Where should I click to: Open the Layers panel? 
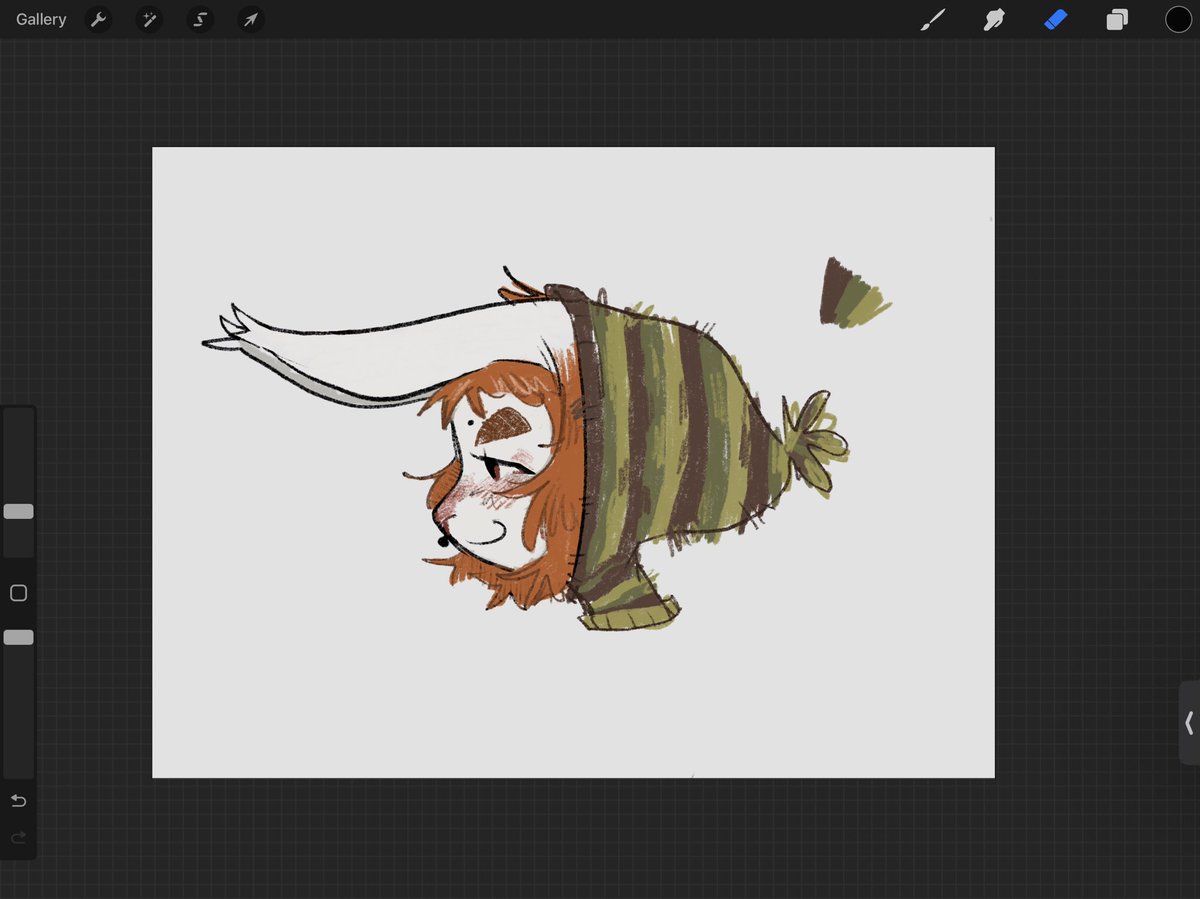click(1117, 19)
